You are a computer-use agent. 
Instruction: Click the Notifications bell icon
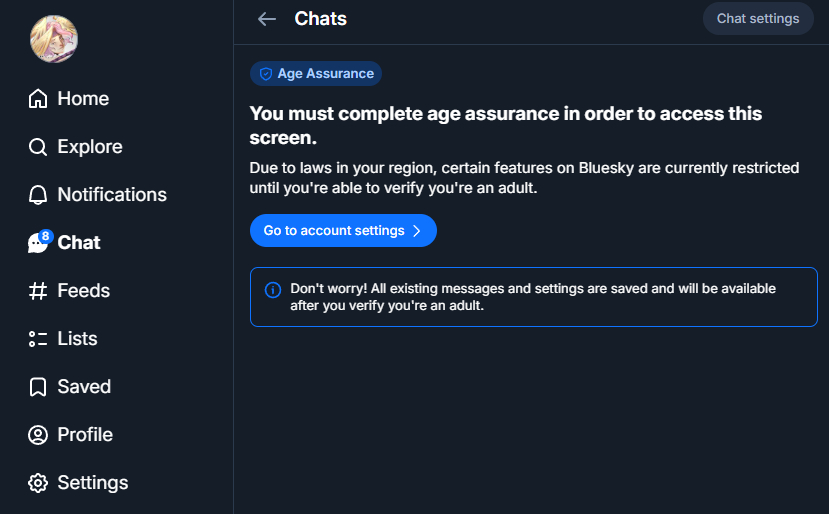click(x=38, y=195)
